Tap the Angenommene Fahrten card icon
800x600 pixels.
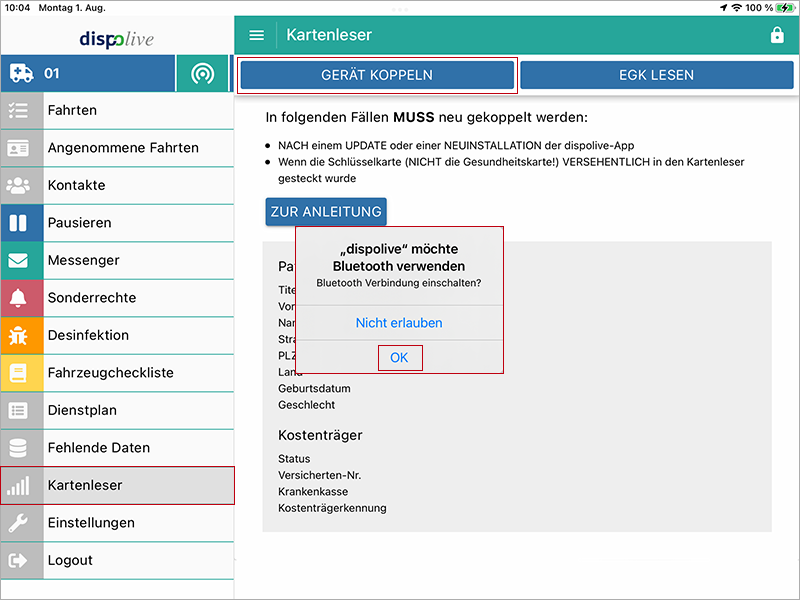[x=18, y=148]
